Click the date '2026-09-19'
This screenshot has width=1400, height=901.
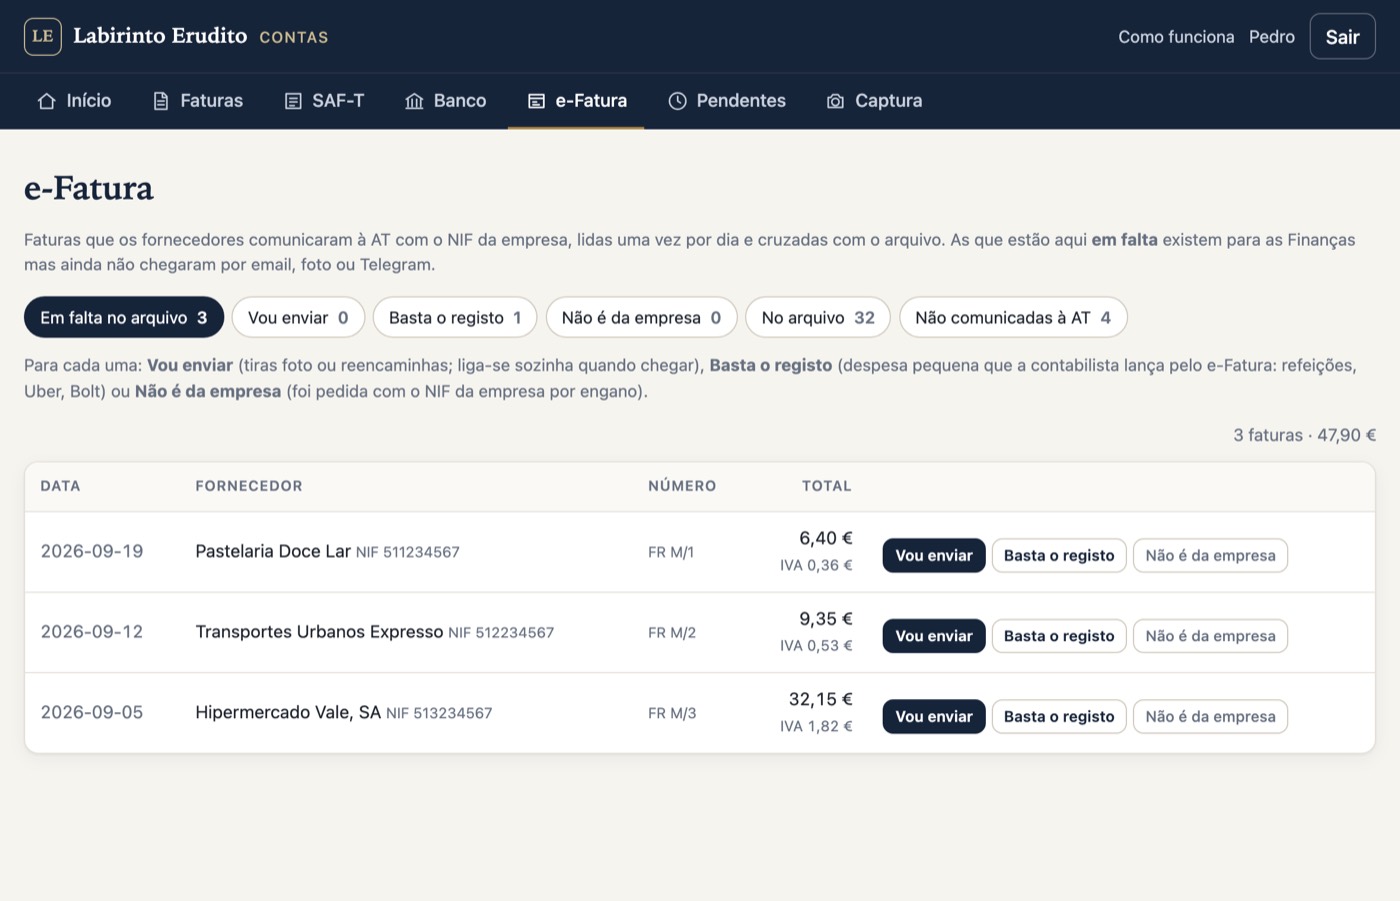(x=92, y=551)
